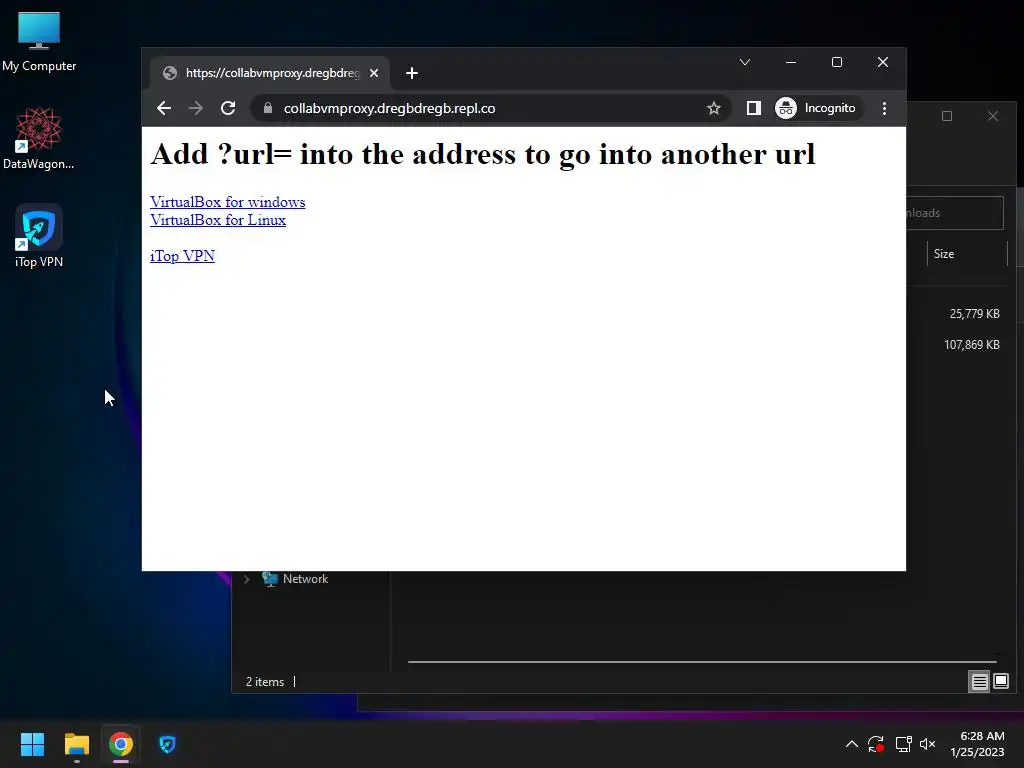Maximize the File Explorer window
The height and width of the screenshot is (768, 1024).
point(947,116)
